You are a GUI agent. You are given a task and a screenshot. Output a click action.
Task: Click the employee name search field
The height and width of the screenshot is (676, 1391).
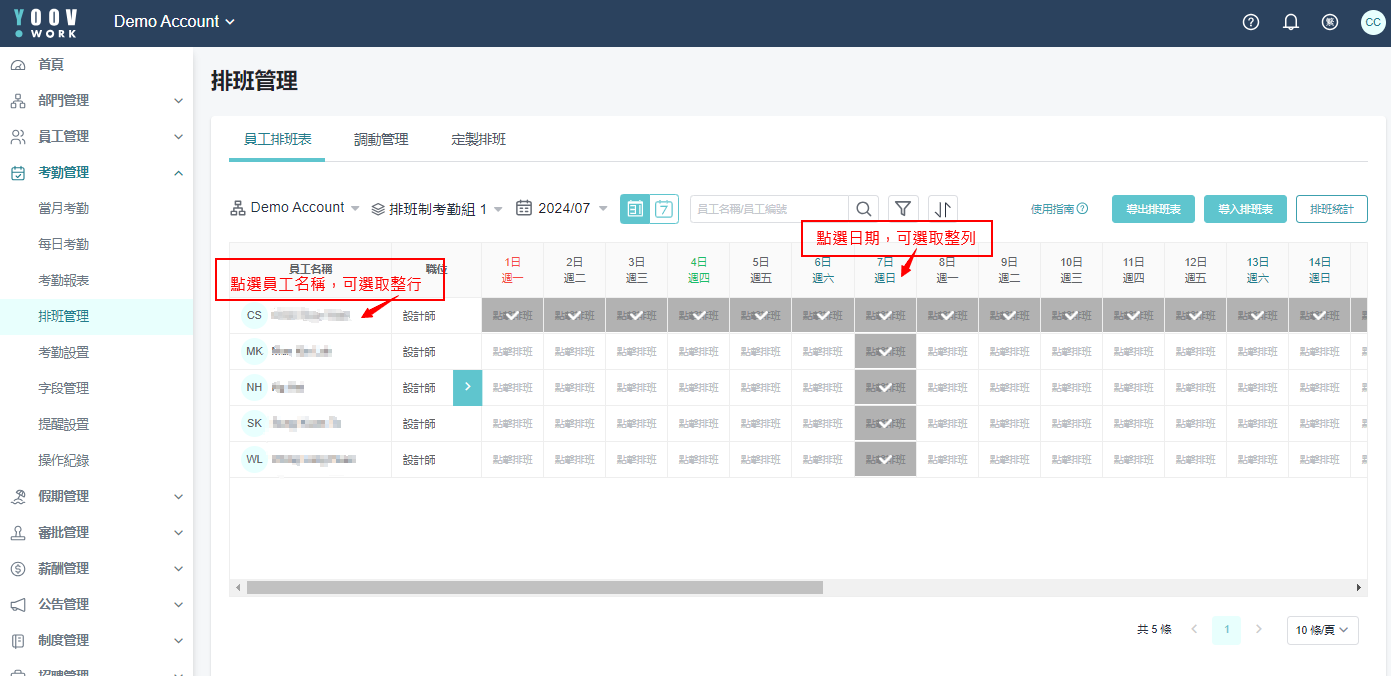point(768,209)
